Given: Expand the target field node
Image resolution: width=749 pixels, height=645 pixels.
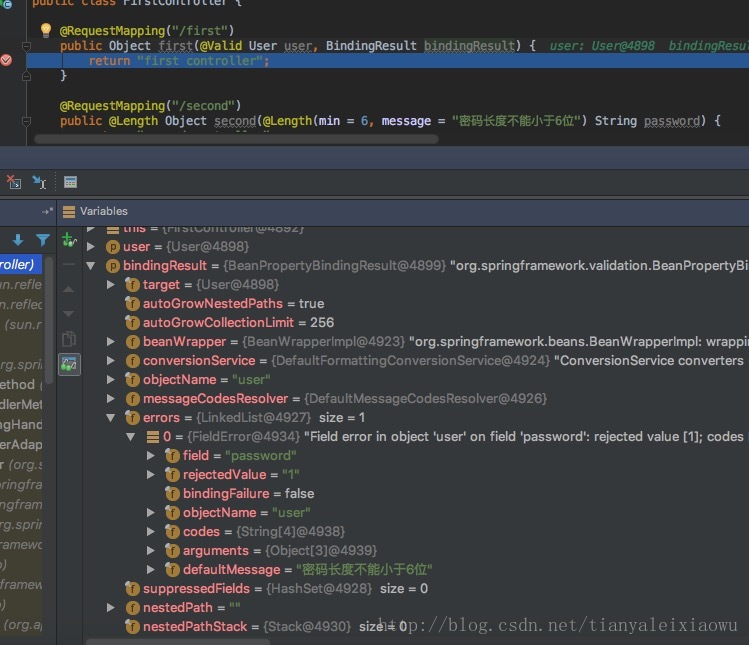Looking at the screenshot, I should [111, 285].
